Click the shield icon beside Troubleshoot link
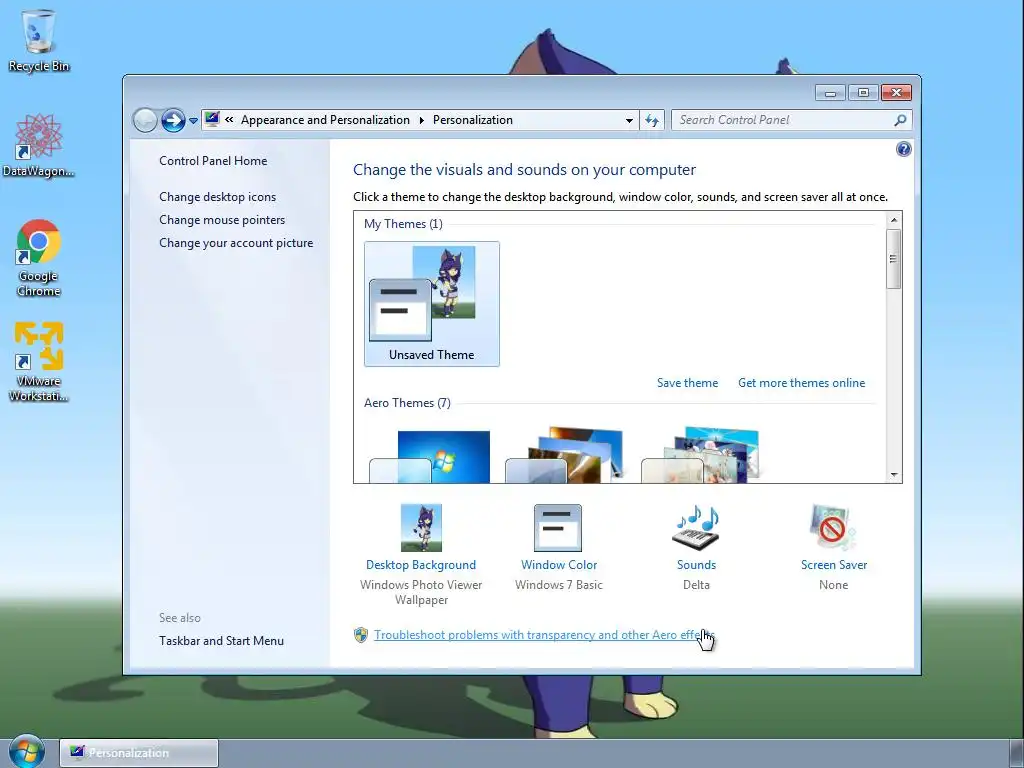Viewport: 1024px width, 768px height. click(x=360, y=635)
